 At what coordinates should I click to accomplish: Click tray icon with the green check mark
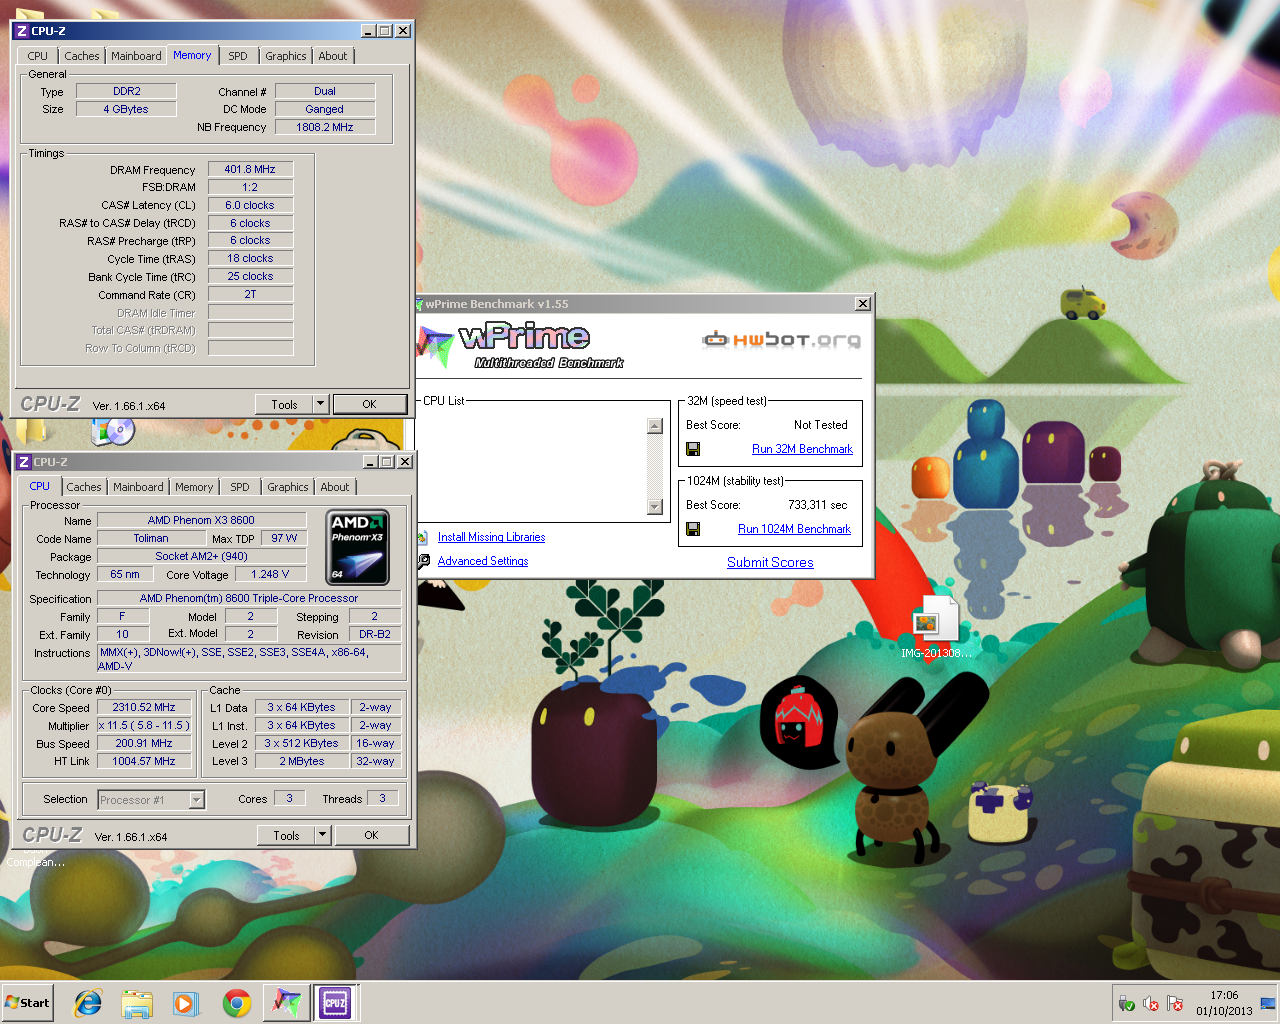(1126, 1003)
